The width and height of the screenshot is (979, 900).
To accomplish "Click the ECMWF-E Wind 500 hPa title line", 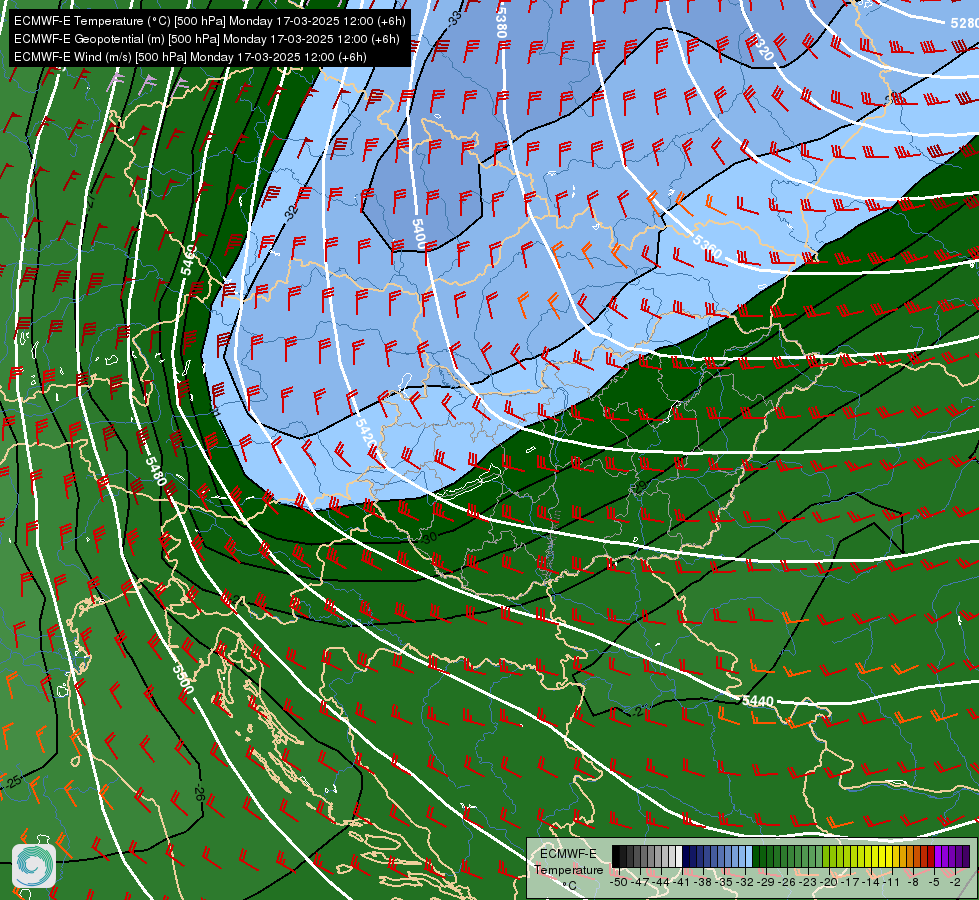I will [x=190, y=57].
